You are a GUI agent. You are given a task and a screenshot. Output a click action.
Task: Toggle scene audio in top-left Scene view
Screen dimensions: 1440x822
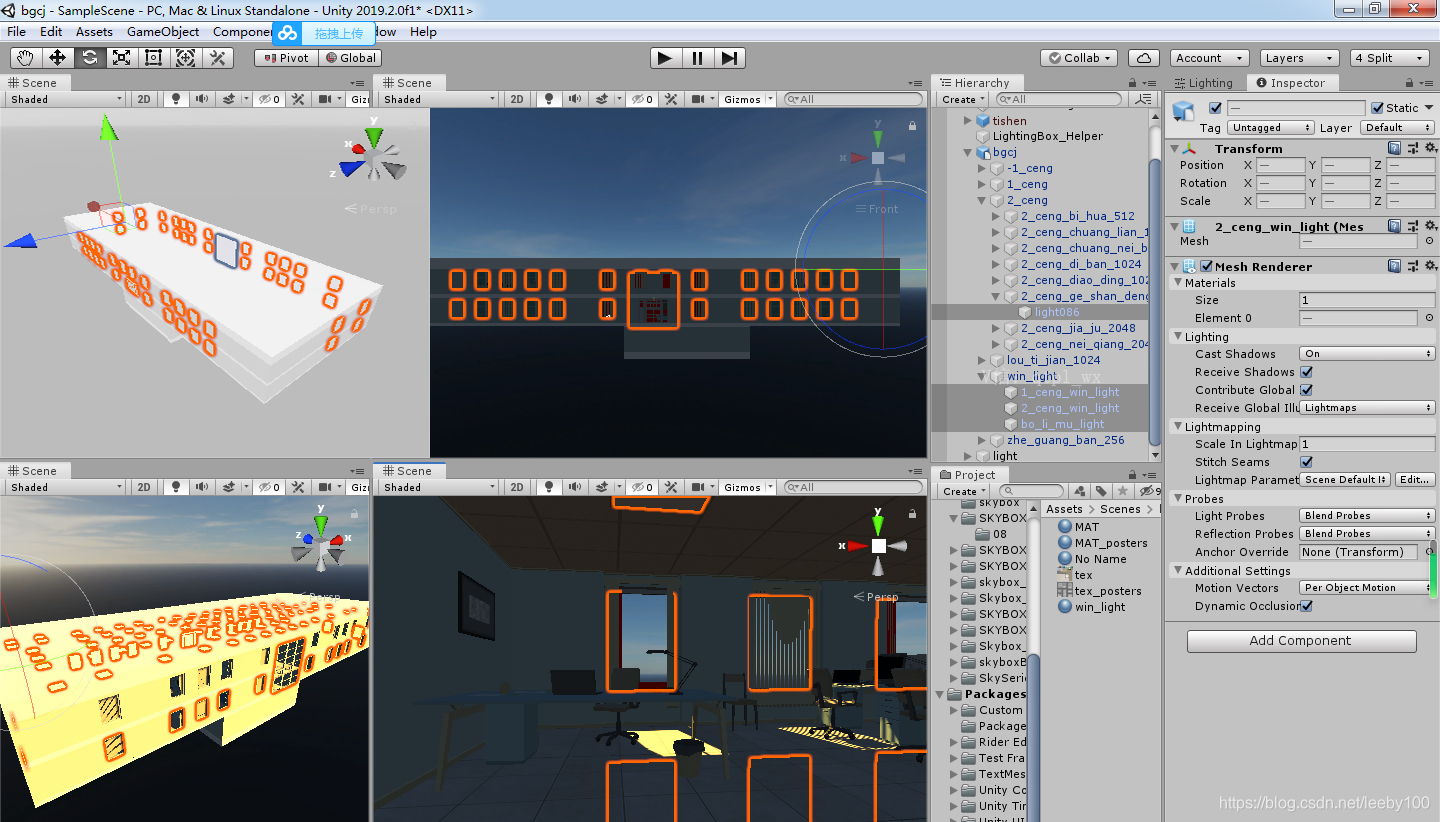coord(203,99)
